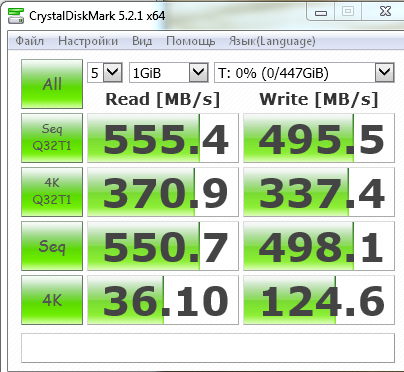Close the CrystalDiskMark window
404x372 pixels.
click(385, 12)
